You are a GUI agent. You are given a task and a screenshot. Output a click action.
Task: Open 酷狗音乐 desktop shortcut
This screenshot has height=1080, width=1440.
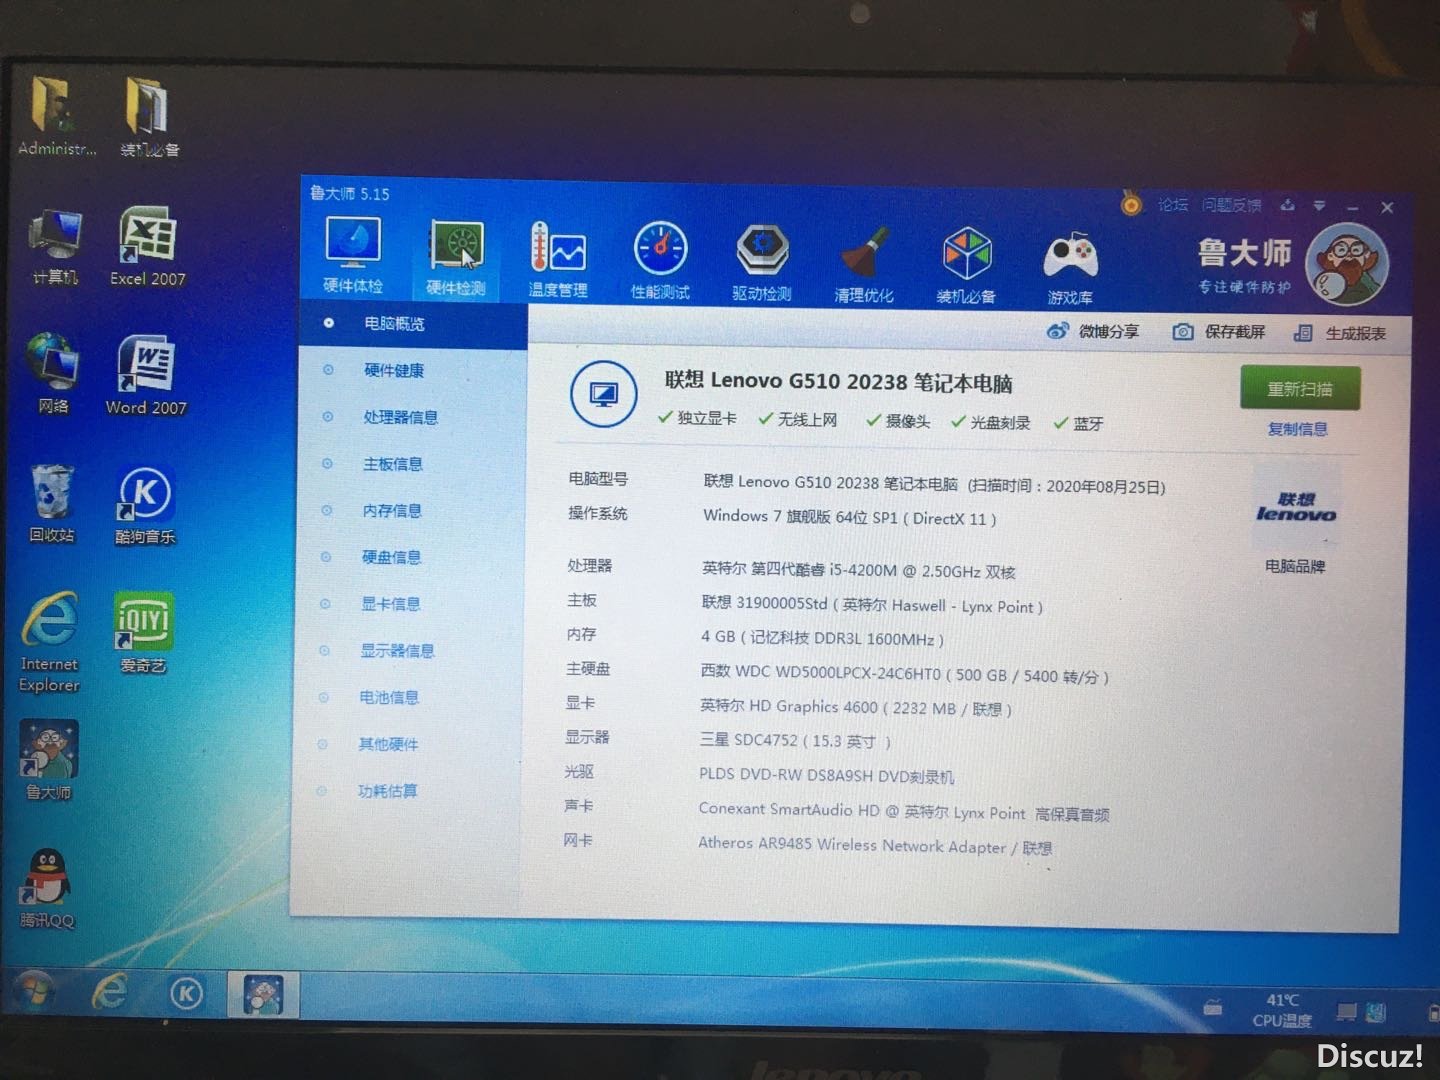145,505
